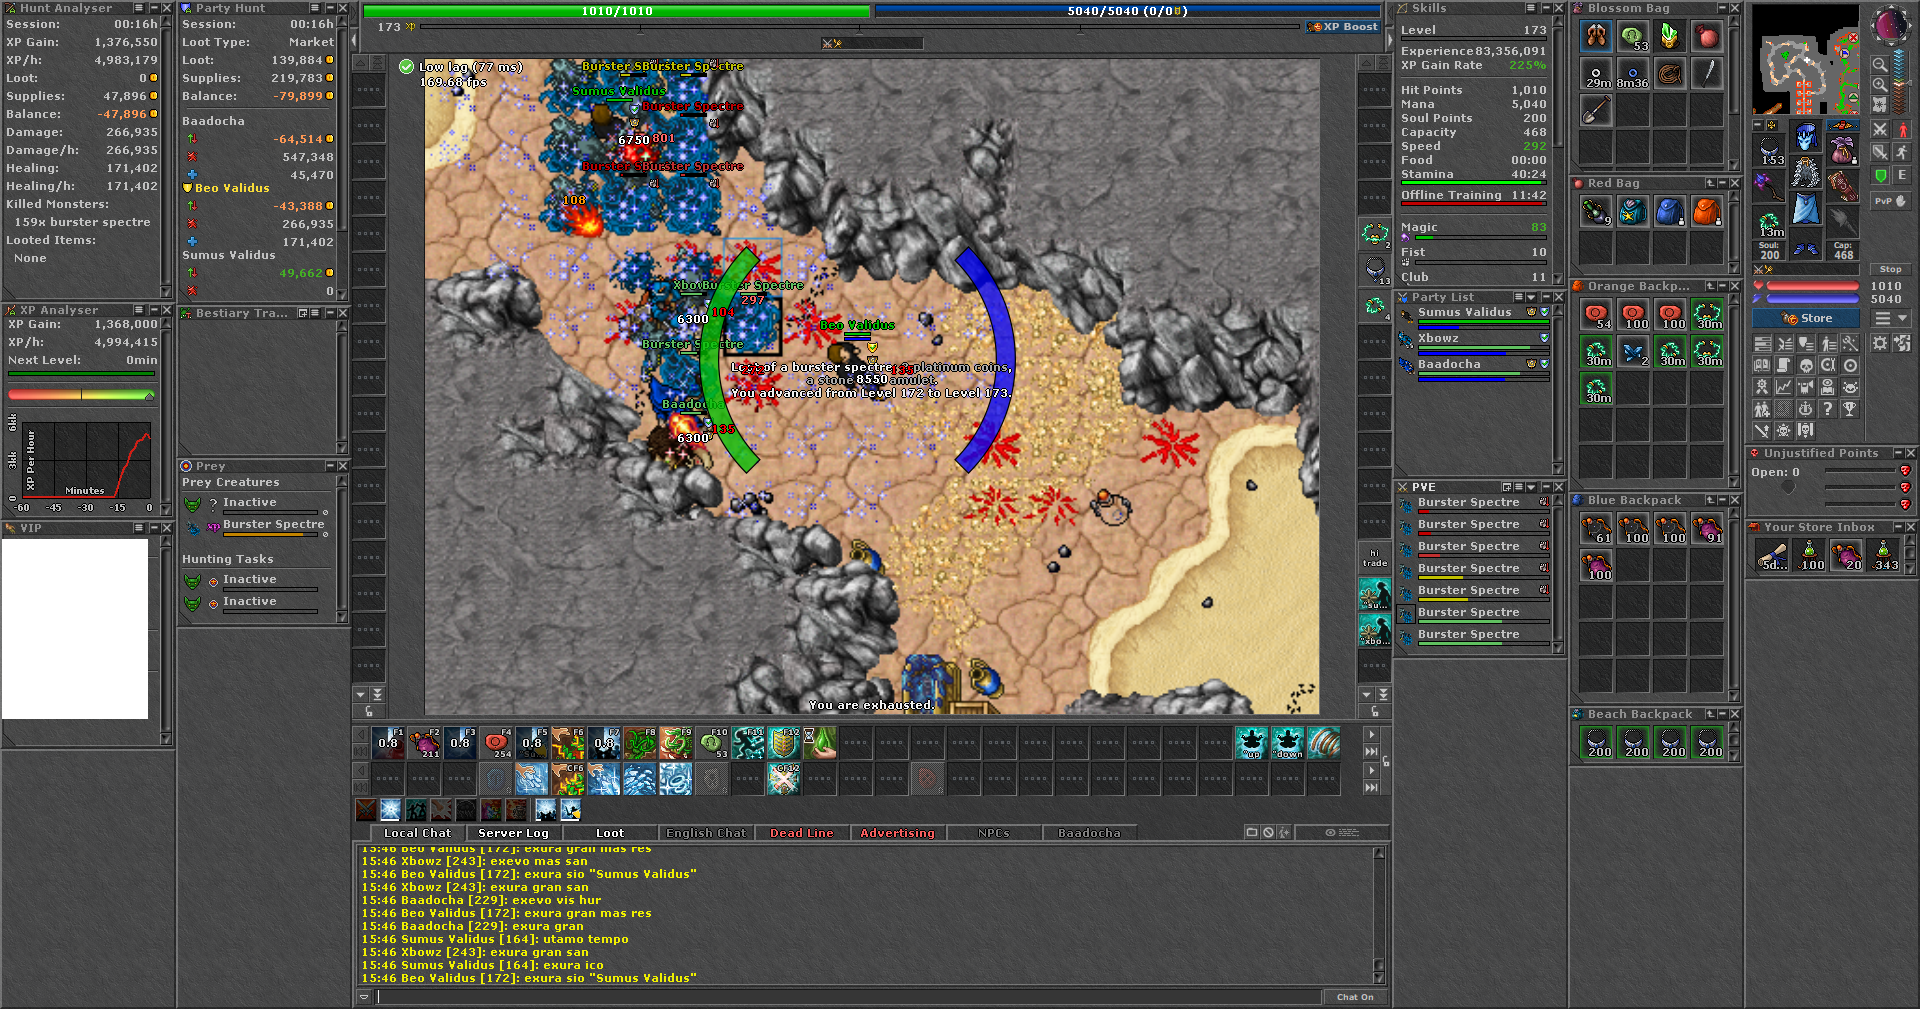
Task: Toggle chase opponent running icon
Action: pyautogui.click(x=1902, y=152)
